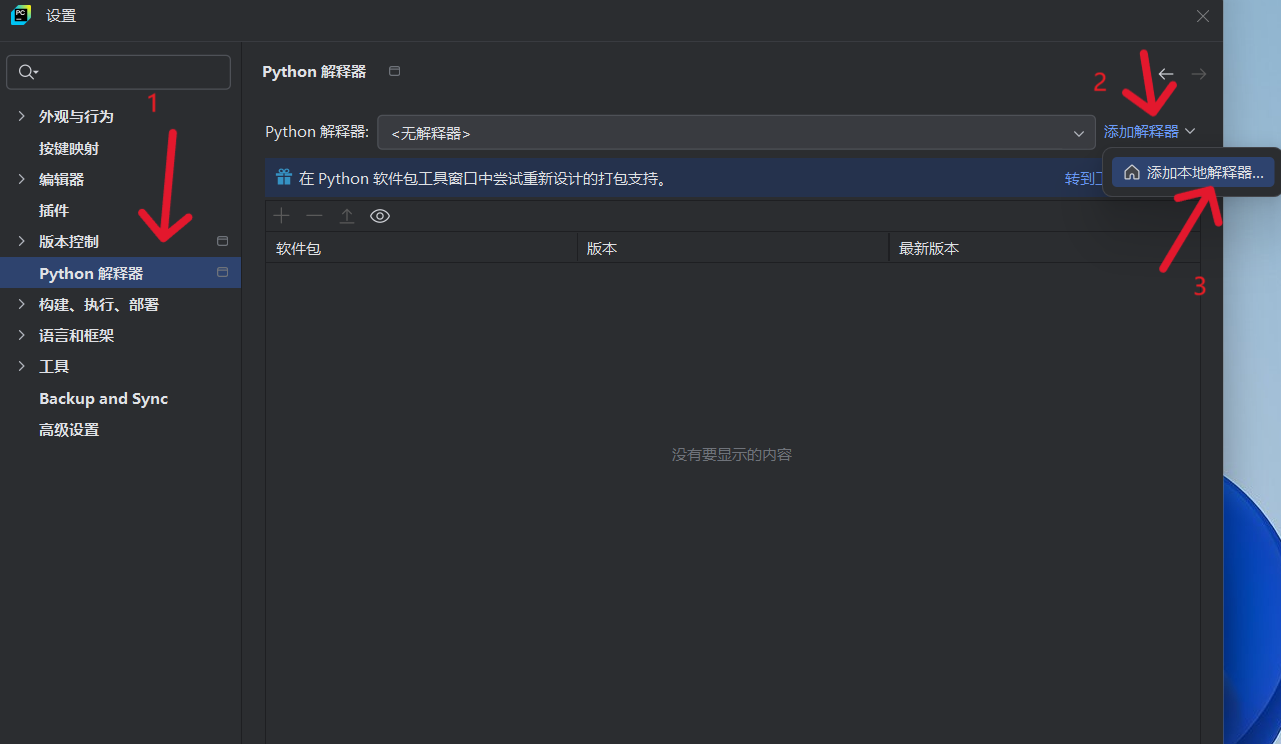Expand the 外观与行为 tree section
Screen dimensions: 1281x744
click(21, 117)
